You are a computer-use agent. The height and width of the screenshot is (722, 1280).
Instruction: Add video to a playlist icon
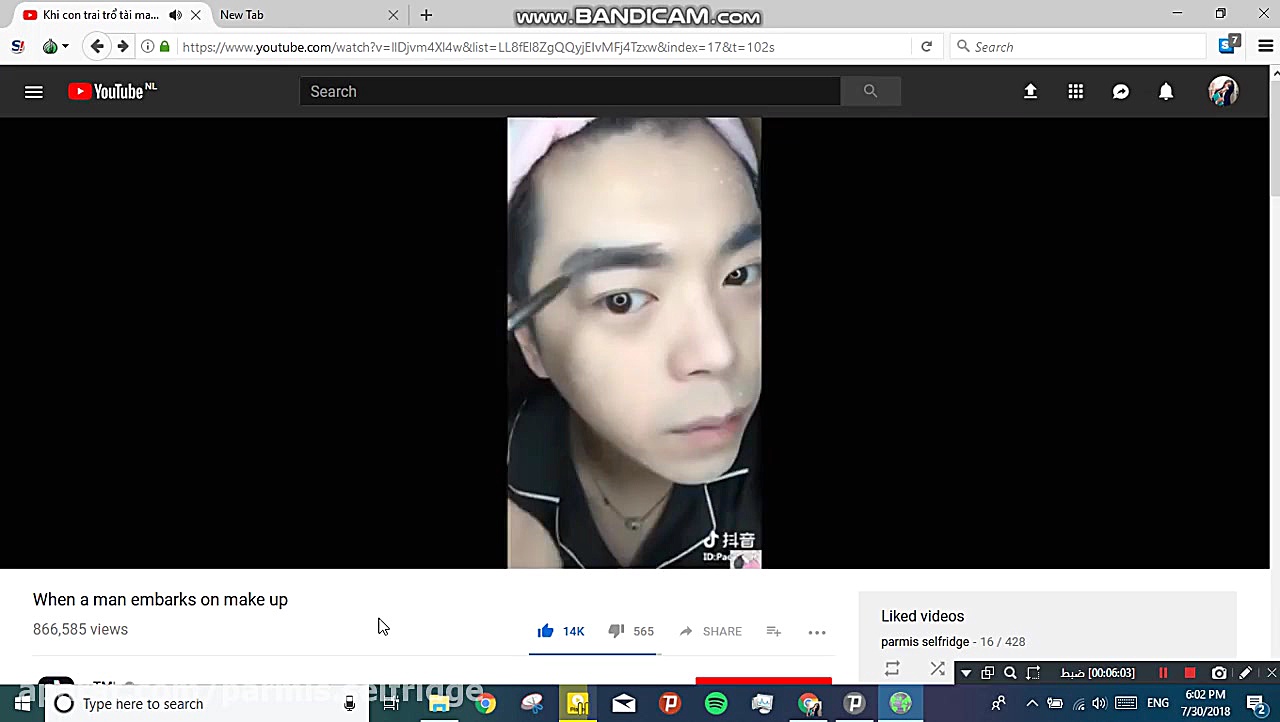click(x=773, y=631)
